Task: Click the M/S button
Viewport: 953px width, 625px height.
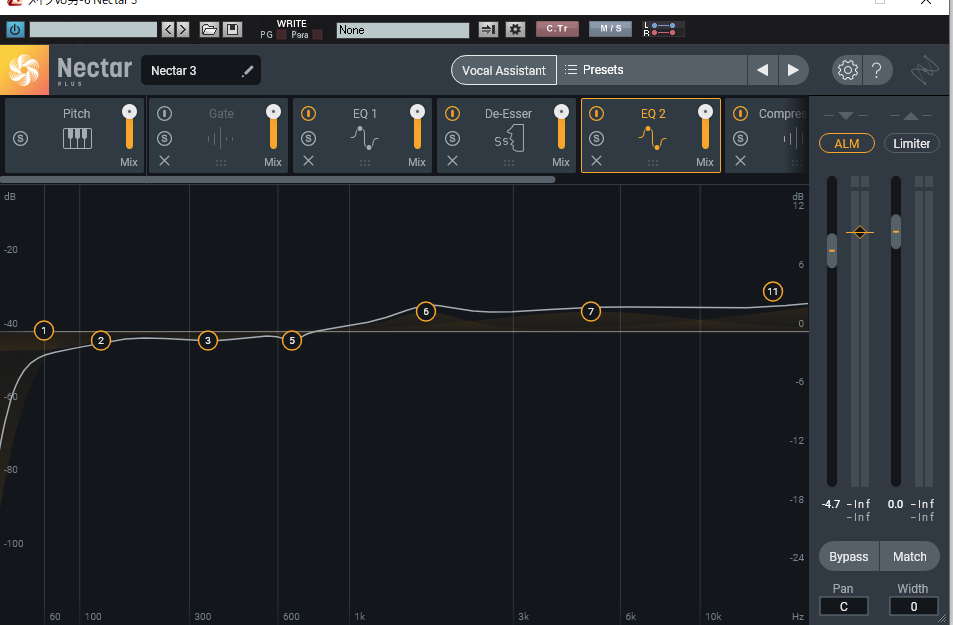Action: click(610, 29)
